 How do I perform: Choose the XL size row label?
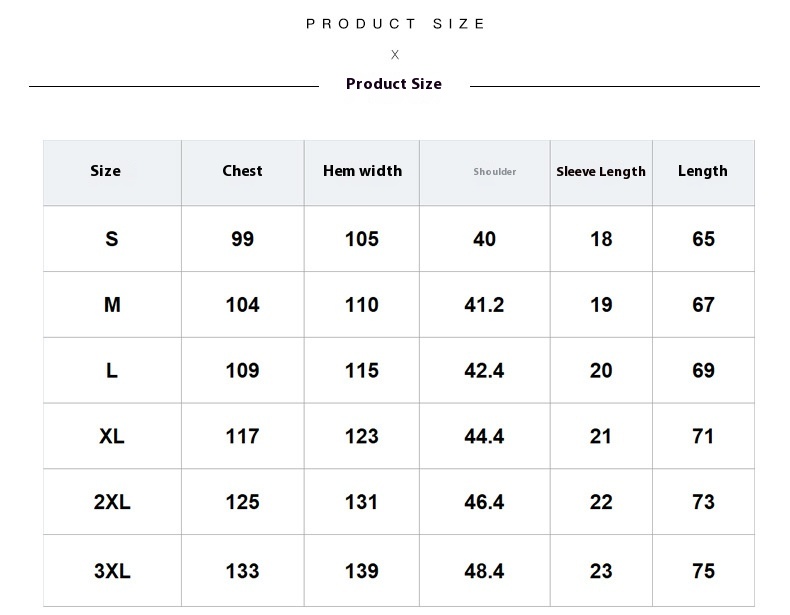pos(112,437)
